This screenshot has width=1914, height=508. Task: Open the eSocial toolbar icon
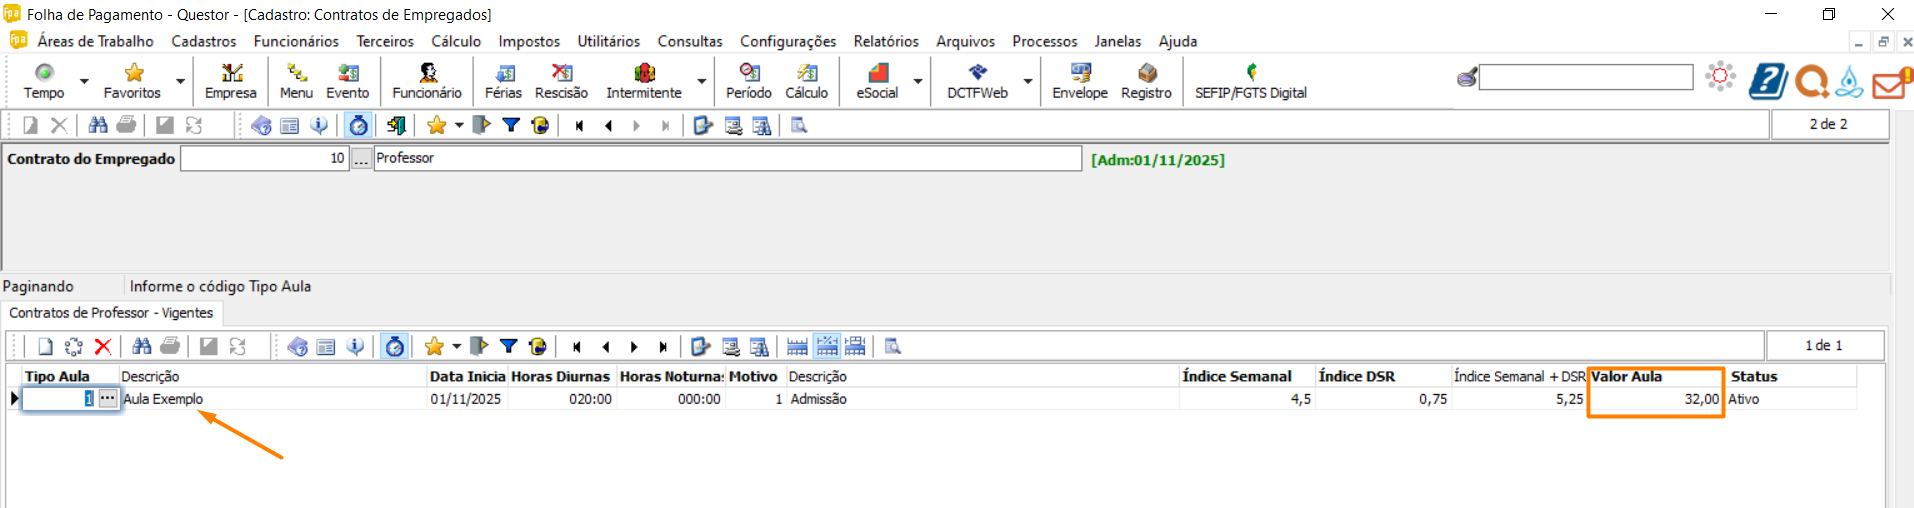click(876, 80)
